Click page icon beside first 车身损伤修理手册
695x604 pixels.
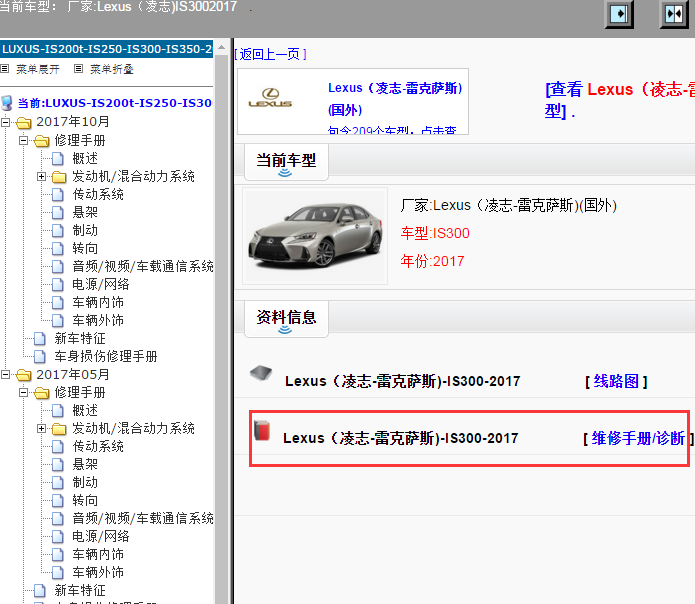40,357
